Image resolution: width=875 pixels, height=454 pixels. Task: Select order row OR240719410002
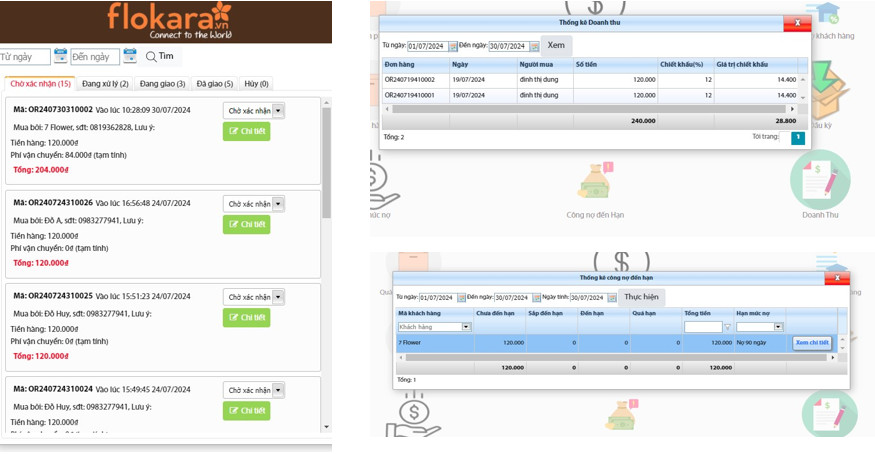(590, 80)
